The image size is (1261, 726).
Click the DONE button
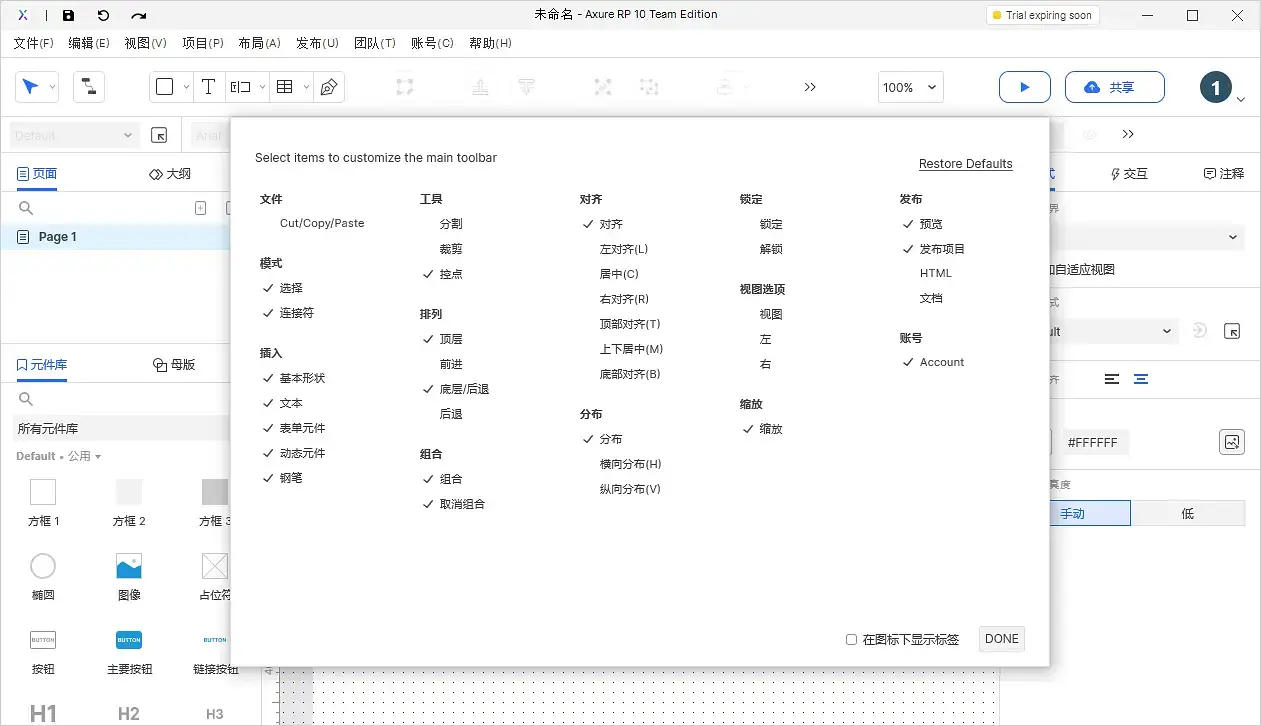(1001, 638)
